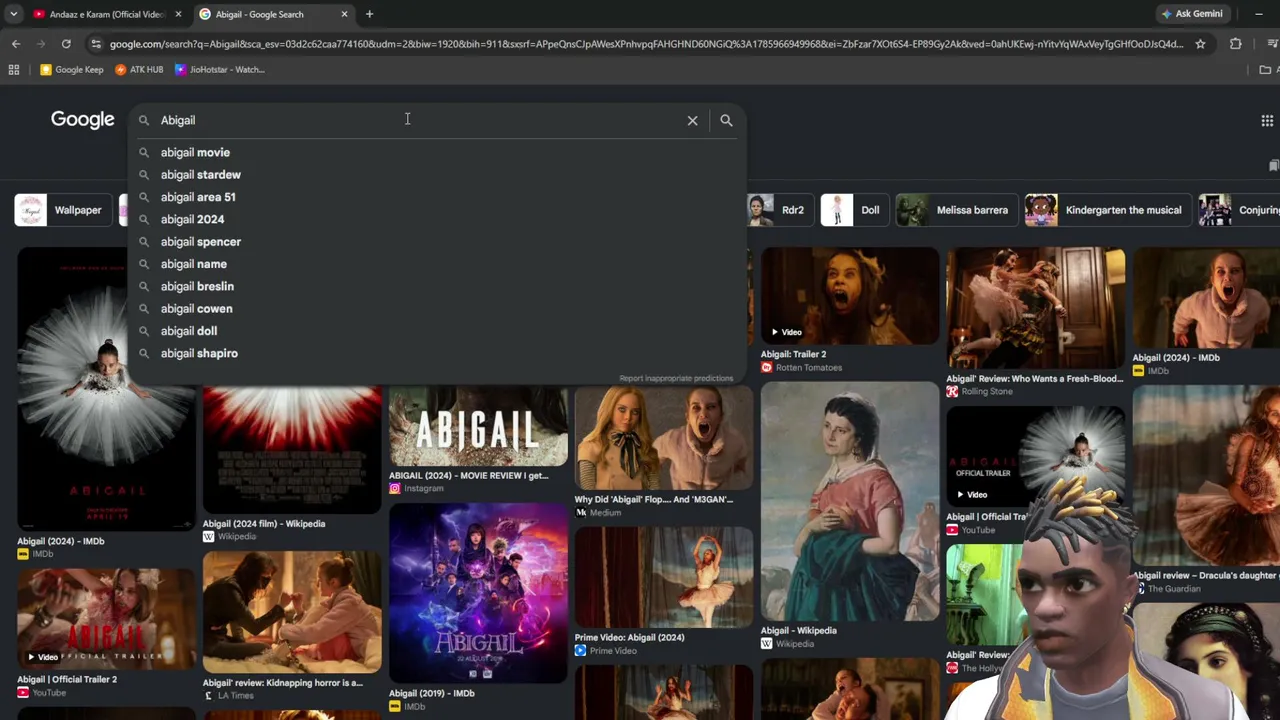Click the "Abigail: Trailer 2" caption

coord(794,354)
